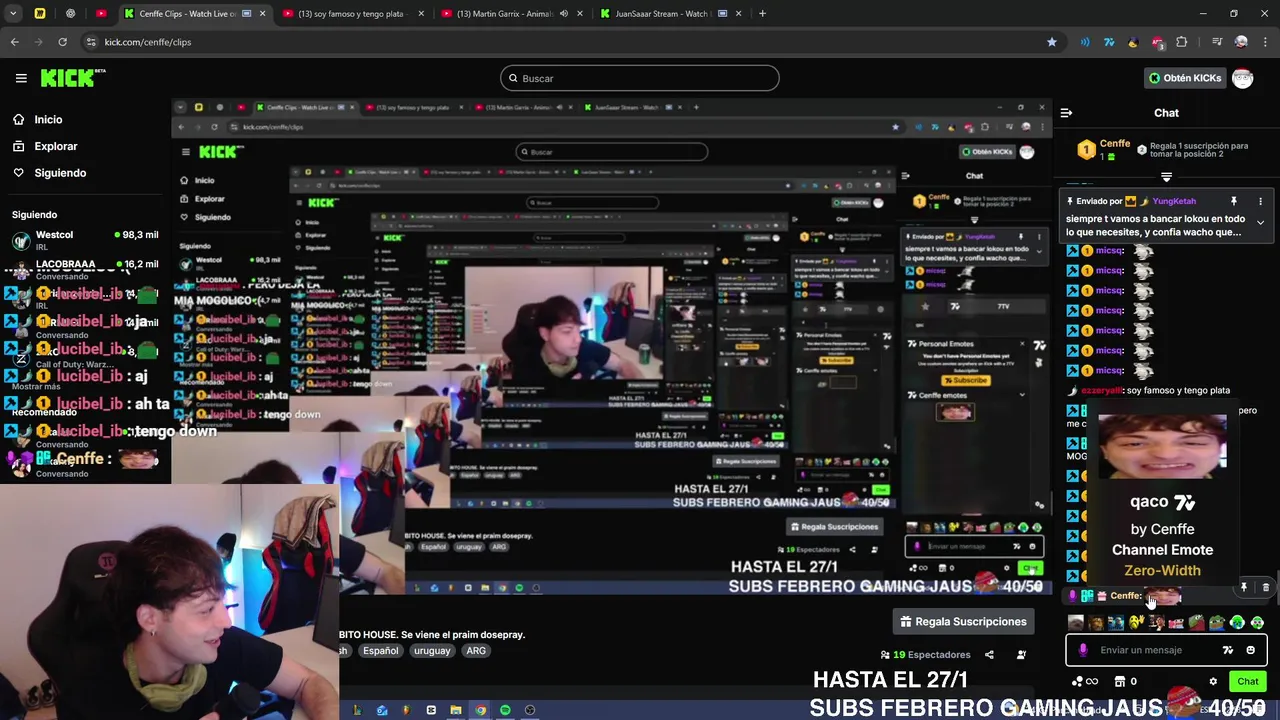The width and height of the screenshot is (1280, 720).
Task: Go back in browser history
Action: click(14, 42)
